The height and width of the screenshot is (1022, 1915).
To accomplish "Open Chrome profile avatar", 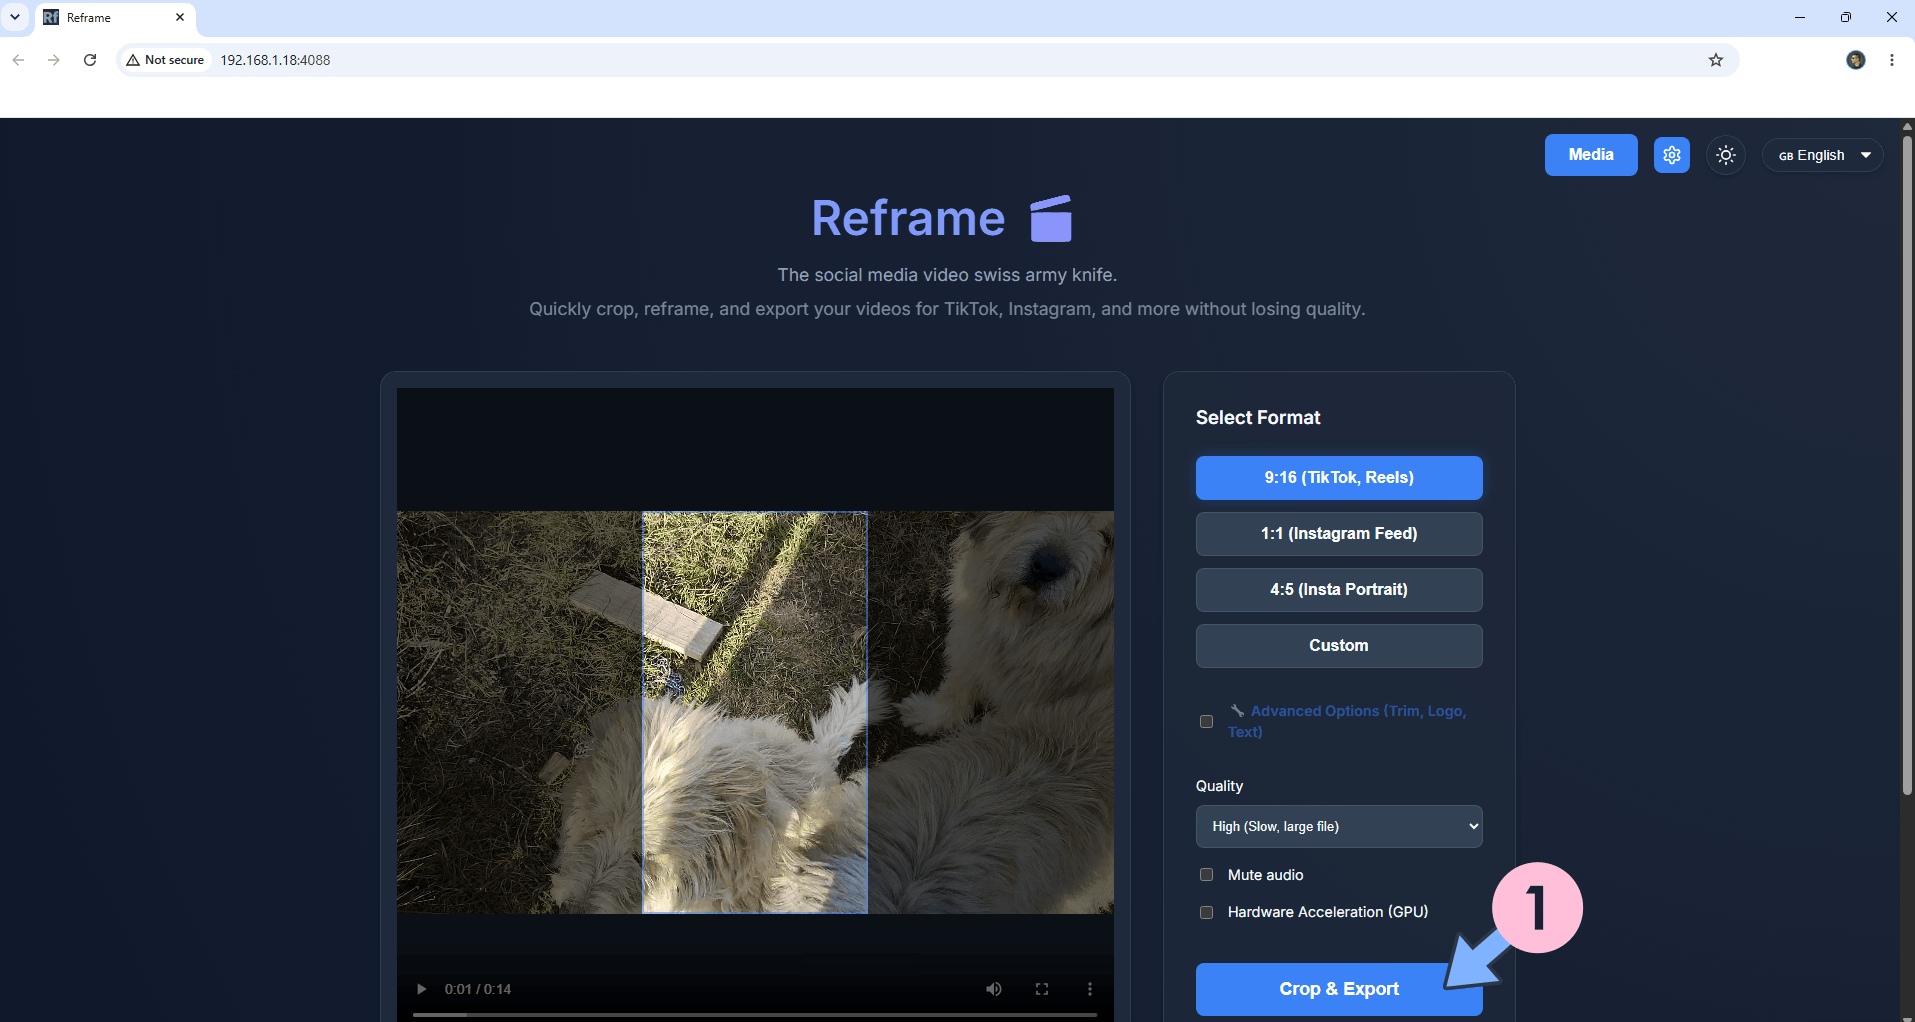I will pos(1855,60).
